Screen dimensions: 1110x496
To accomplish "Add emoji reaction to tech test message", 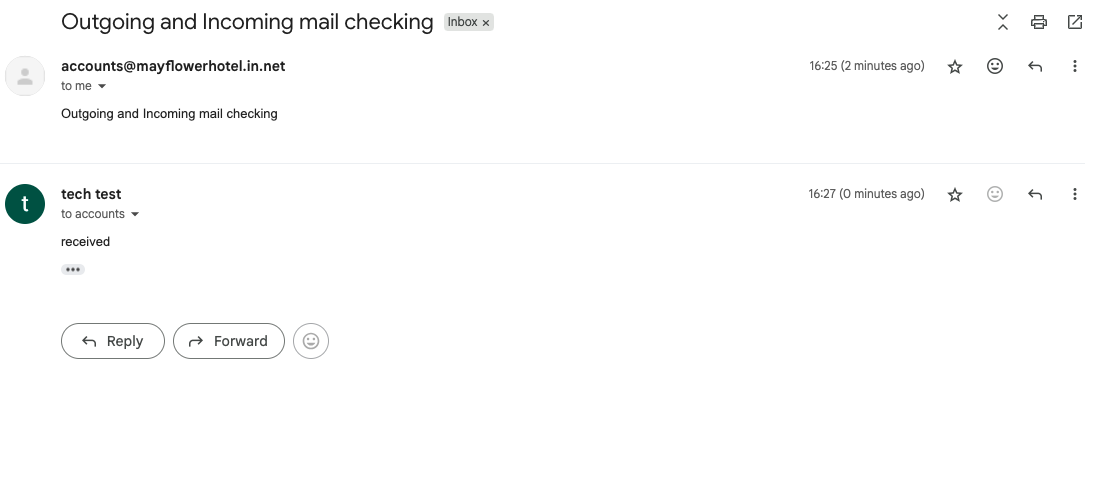I will tap(995, 194).
